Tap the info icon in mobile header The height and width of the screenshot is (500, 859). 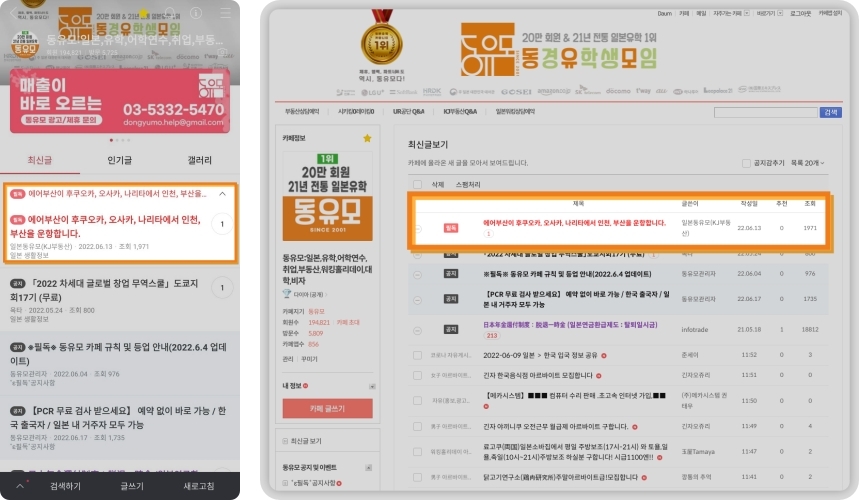[x=196, y=13]
